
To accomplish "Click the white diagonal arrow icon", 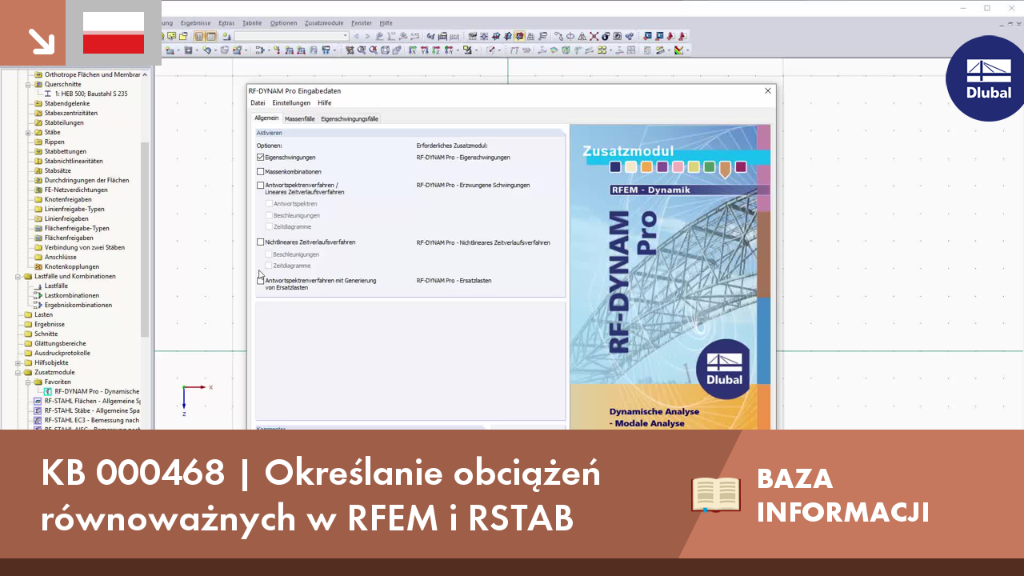I will pos(41,41).
